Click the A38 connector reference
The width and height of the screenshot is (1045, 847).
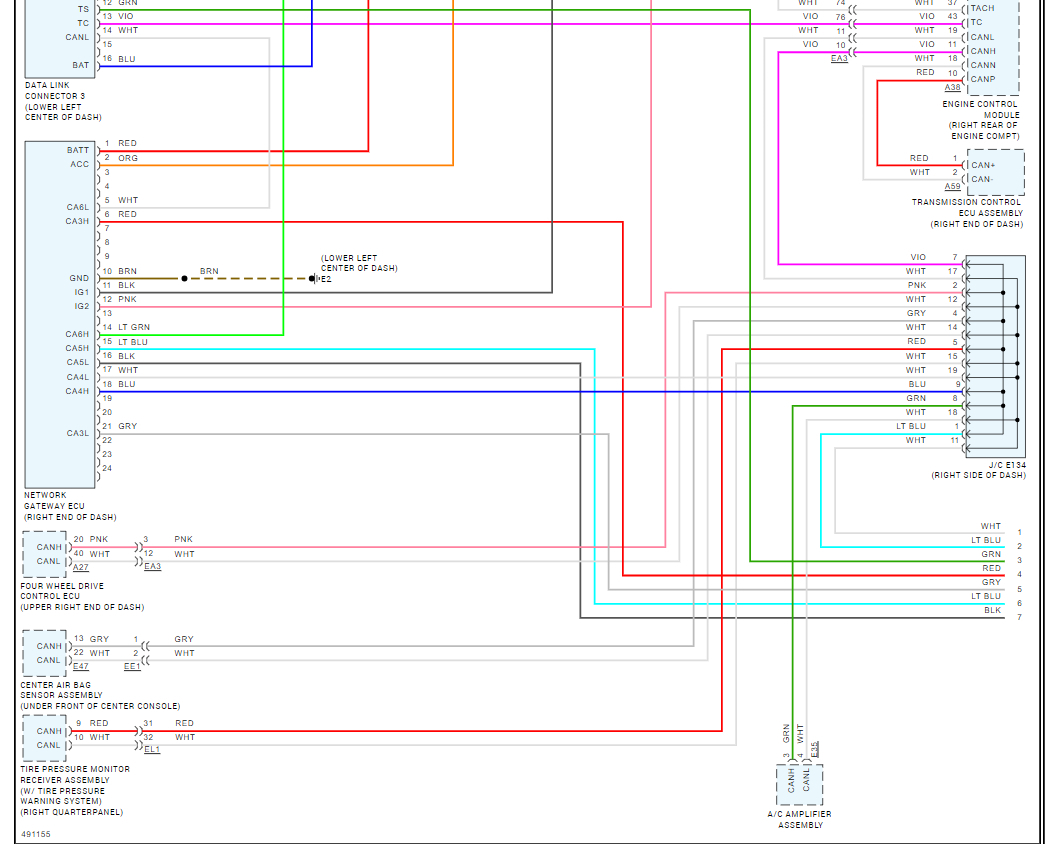point(952,87)
